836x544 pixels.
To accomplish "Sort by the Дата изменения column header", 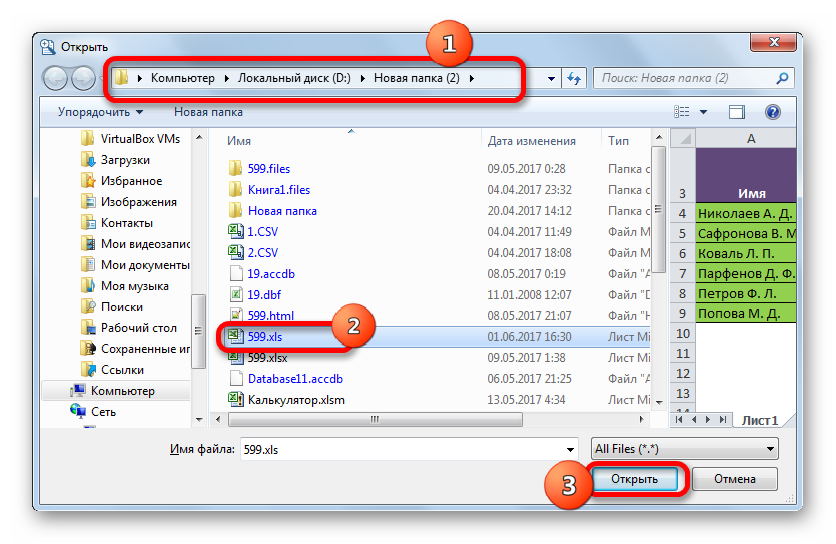I will pos(532,141).
